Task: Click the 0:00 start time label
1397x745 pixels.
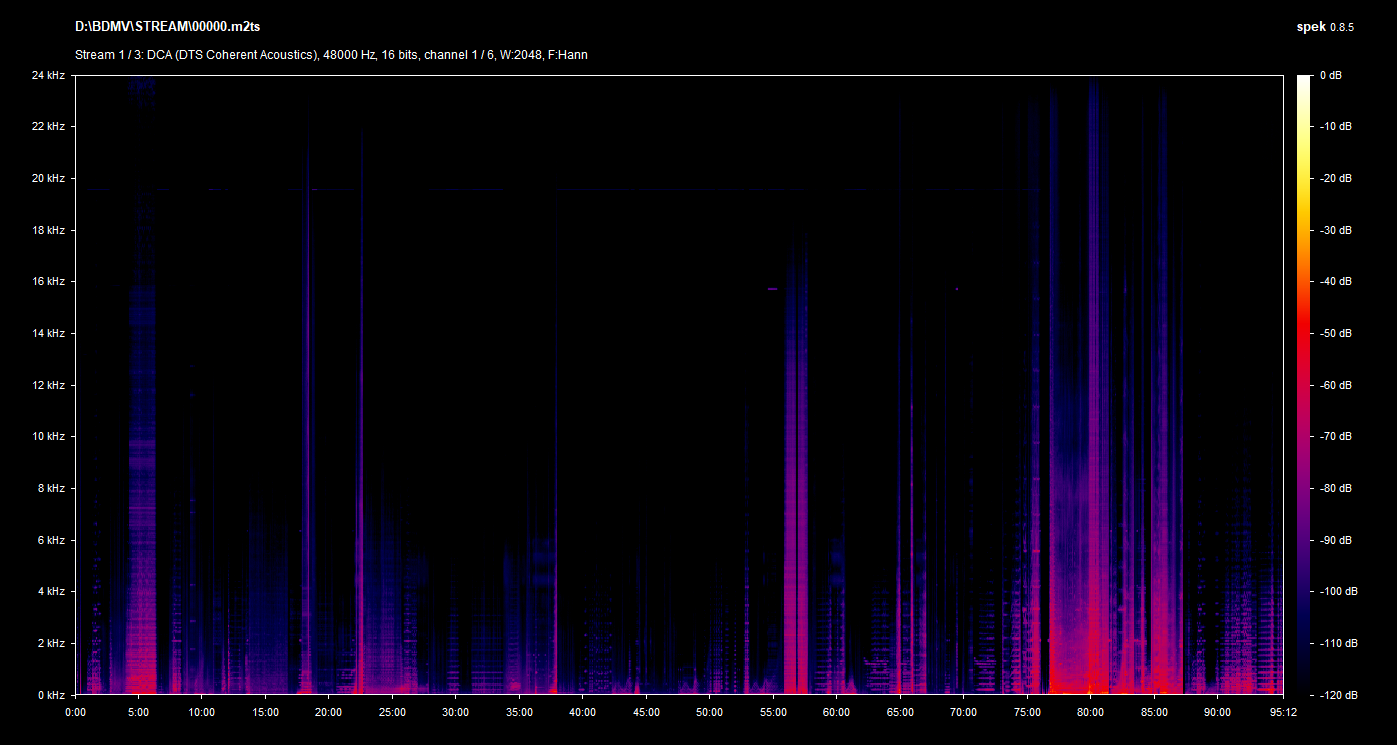Action: pyautogui.click(x=76, y=712)
